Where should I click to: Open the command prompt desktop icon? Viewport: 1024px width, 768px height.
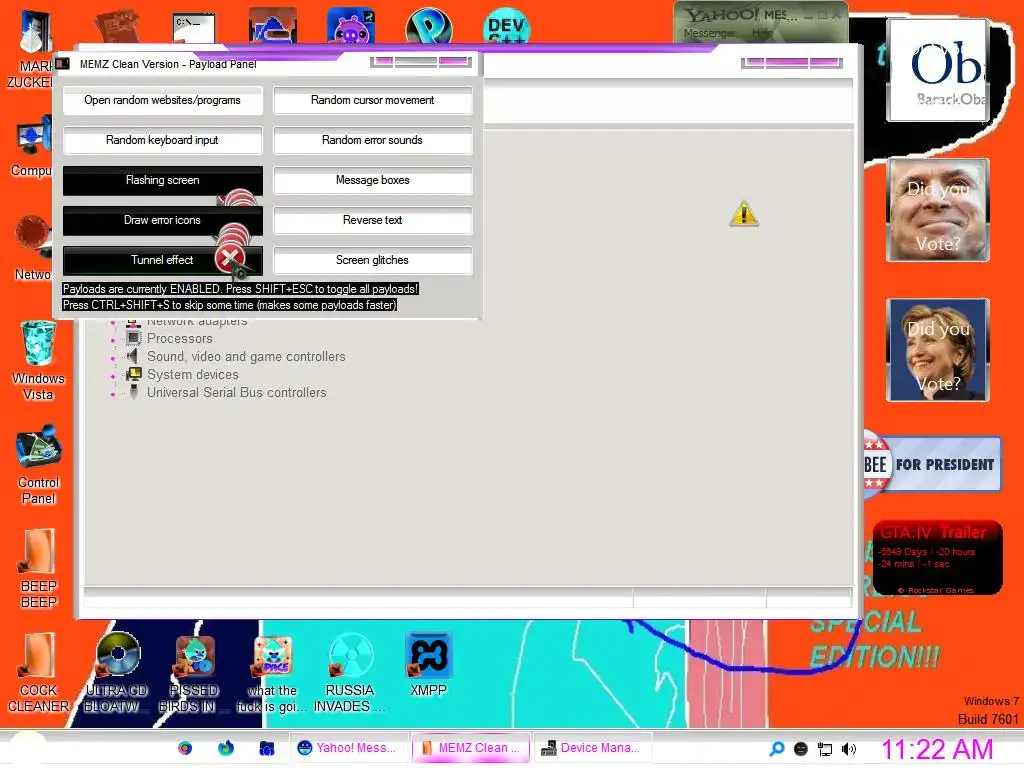pyautogui.click(x=194, y=27)
